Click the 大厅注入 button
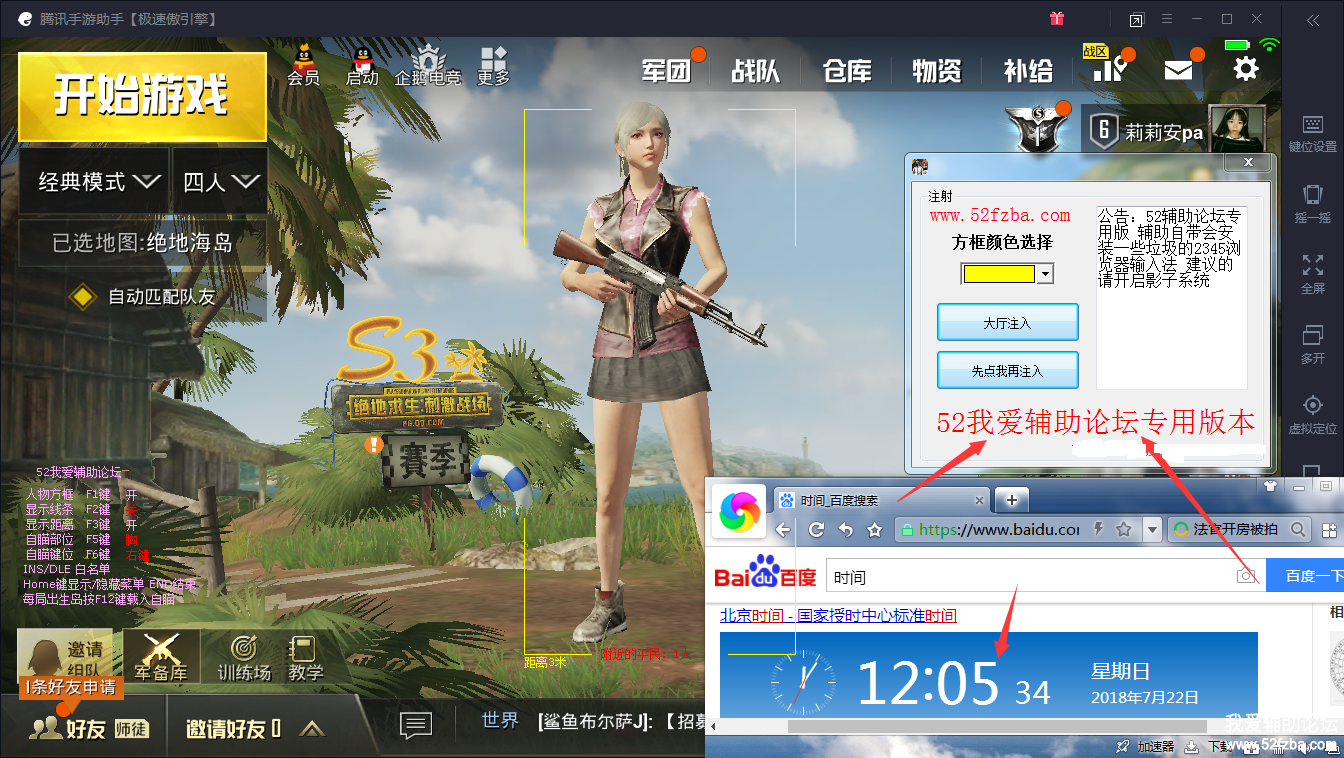Screen dimensions: 1344x758 [1007, 323]
